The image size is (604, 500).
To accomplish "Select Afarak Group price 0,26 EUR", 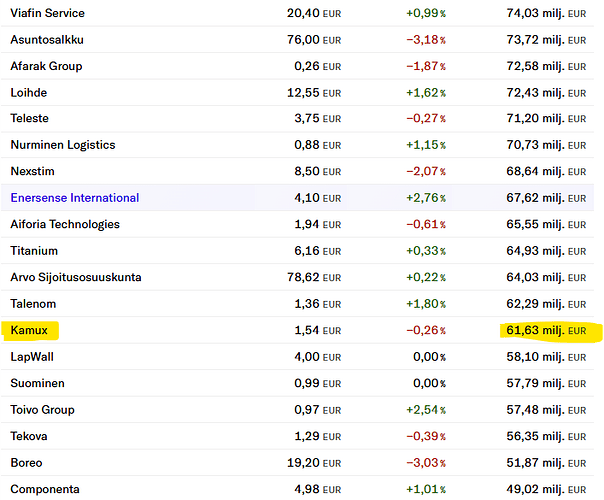I will point(318,66).
